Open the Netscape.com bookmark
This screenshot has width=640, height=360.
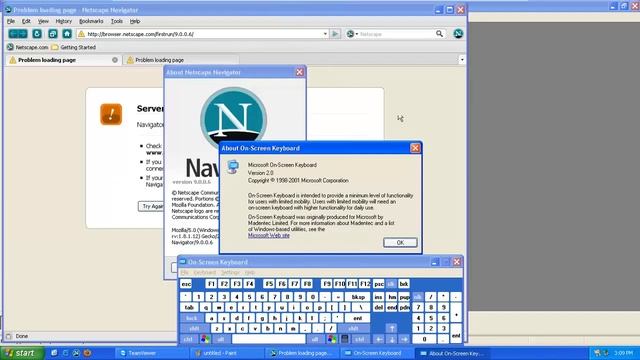[x=27, y=47]
